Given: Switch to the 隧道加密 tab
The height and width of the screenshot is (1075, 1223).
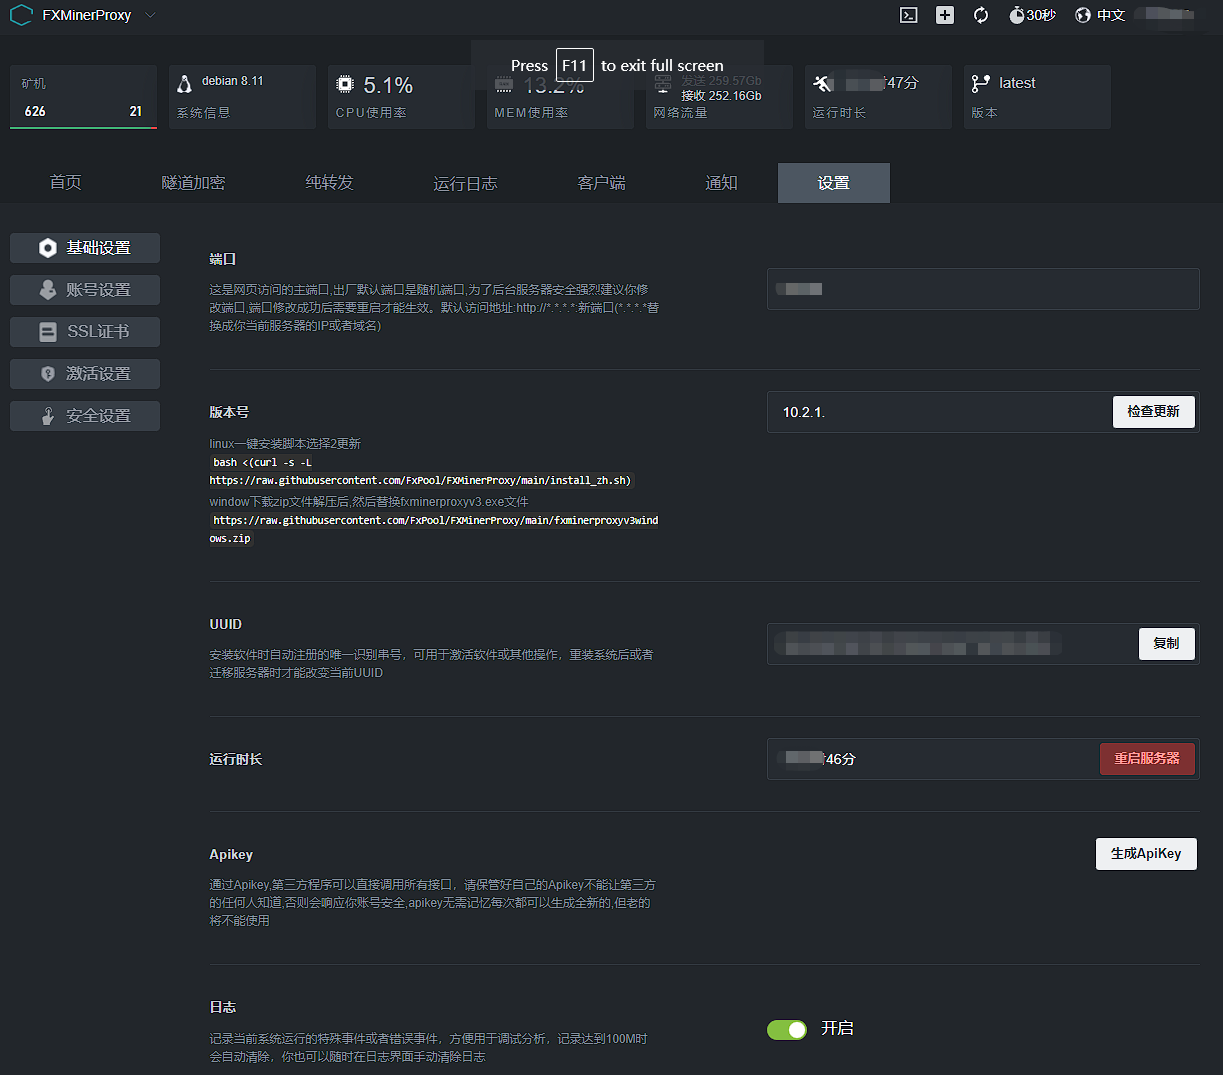Looking at the screenshot, I should [193, 183].
